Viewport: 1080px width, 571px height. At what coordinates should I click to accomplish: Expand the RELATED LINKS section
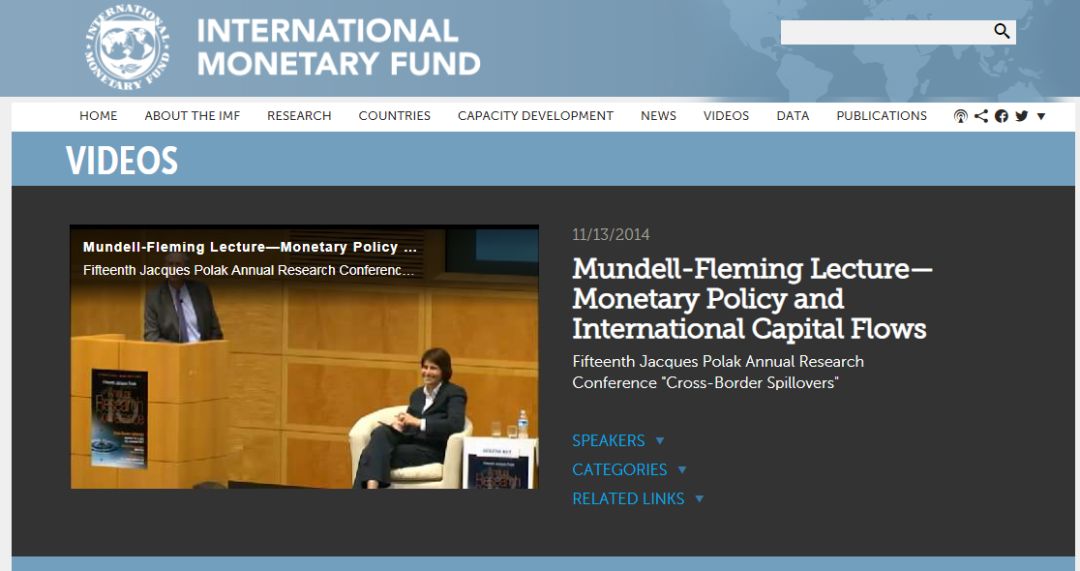(x=638, y=498)
